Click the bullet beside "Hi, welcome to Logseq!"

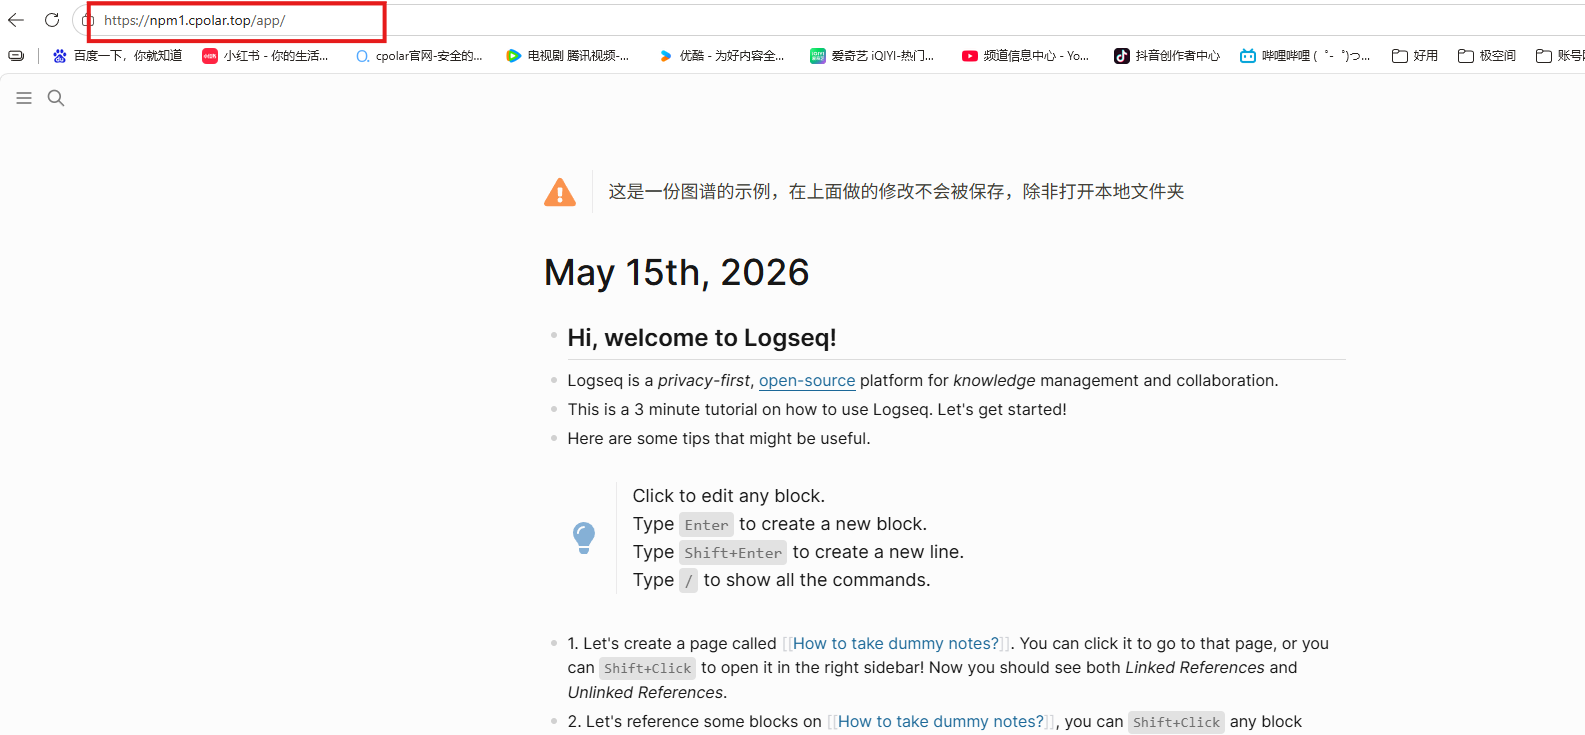553,336
